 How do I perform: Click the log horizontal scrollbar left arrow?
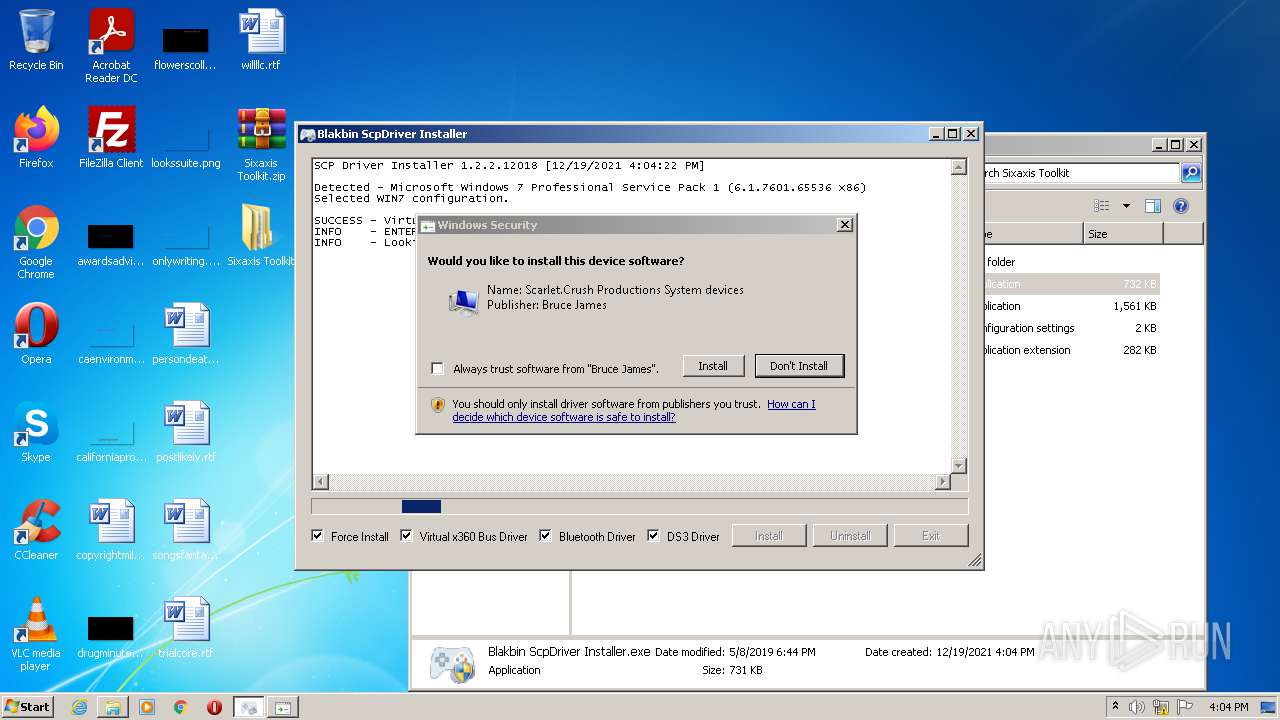click(x=321, y=482)
